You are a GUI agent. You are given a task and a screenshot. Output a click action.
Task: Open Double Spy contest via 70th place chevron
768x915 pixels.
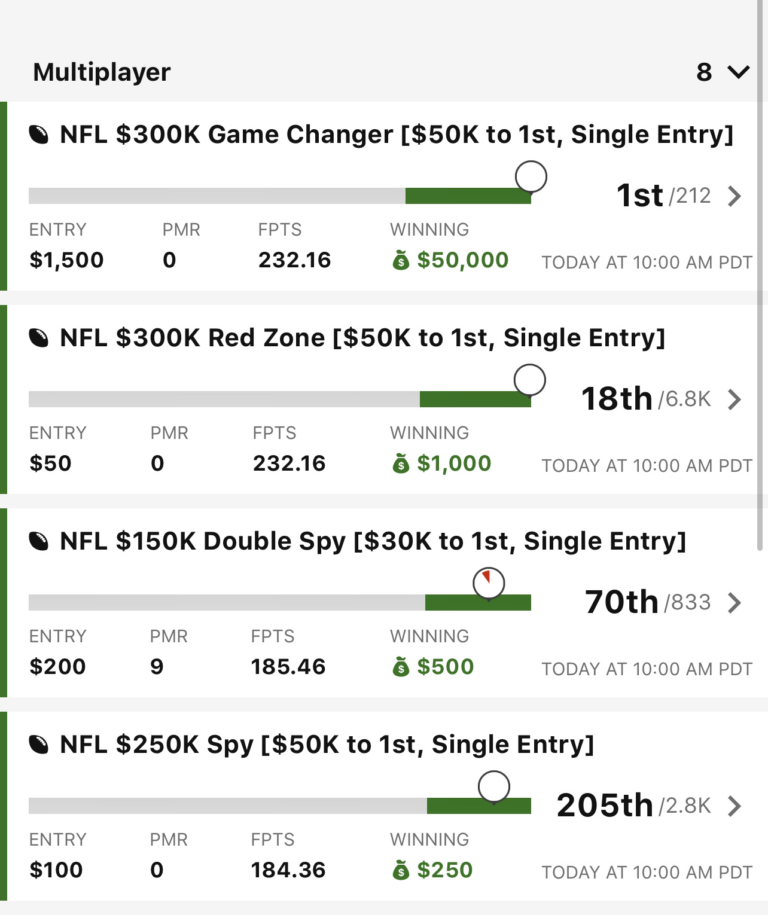tap(735, 603)
